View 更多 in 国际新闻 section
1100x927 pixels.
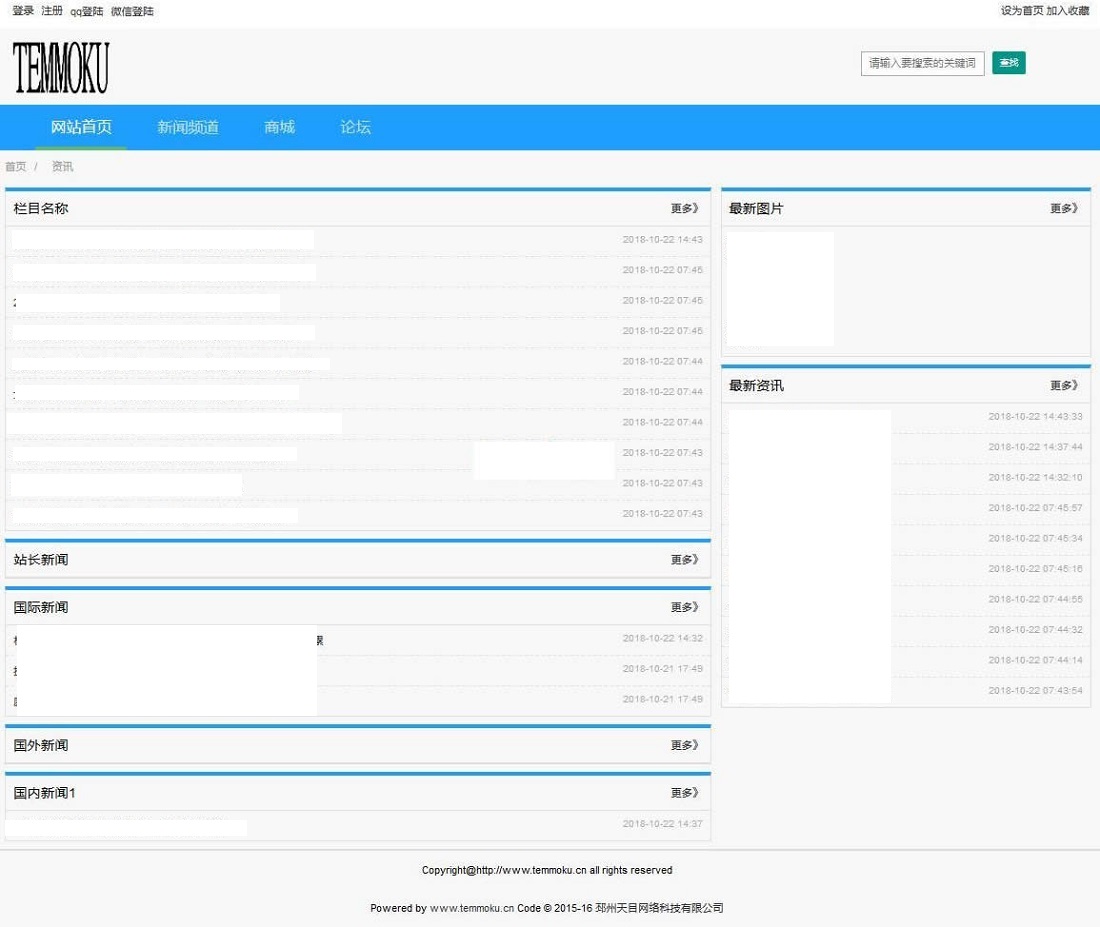pos(684,607)
